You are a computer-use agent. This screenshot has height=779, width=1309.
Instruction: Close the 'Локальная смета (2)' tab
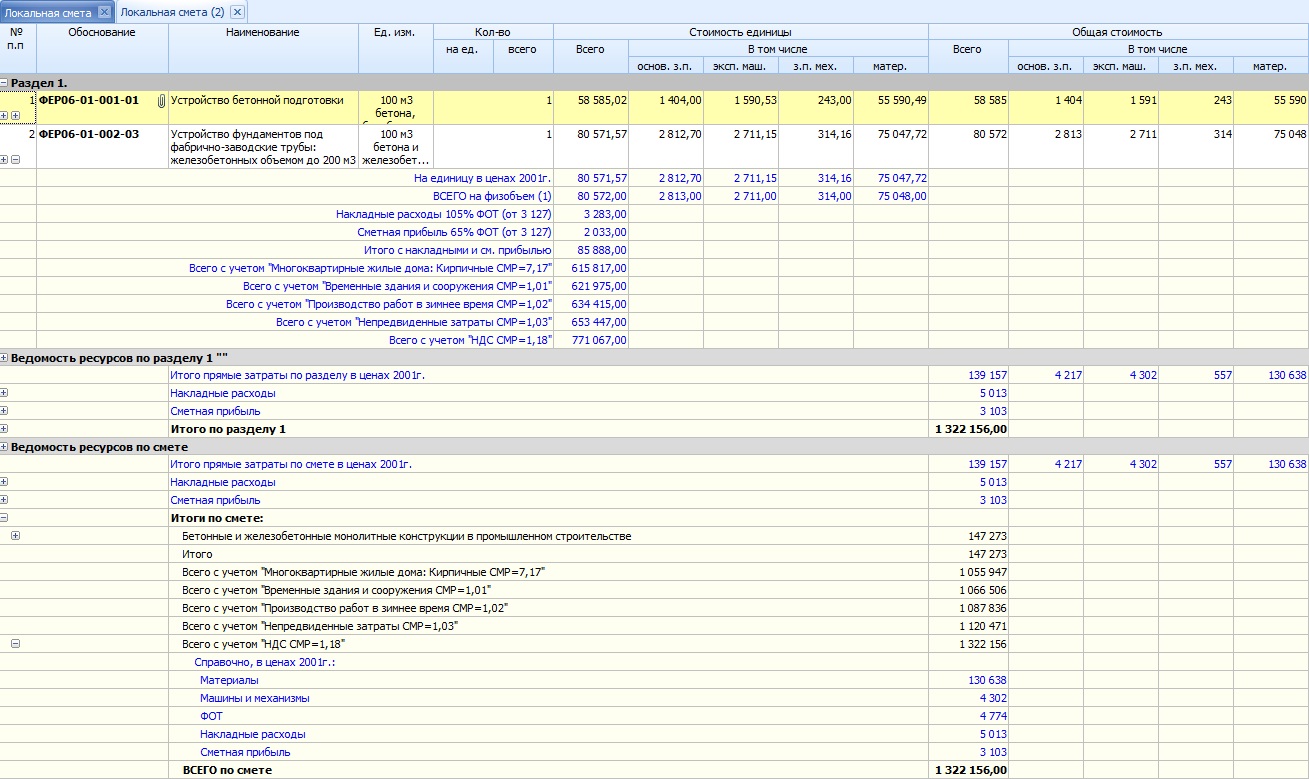(236, 12)
